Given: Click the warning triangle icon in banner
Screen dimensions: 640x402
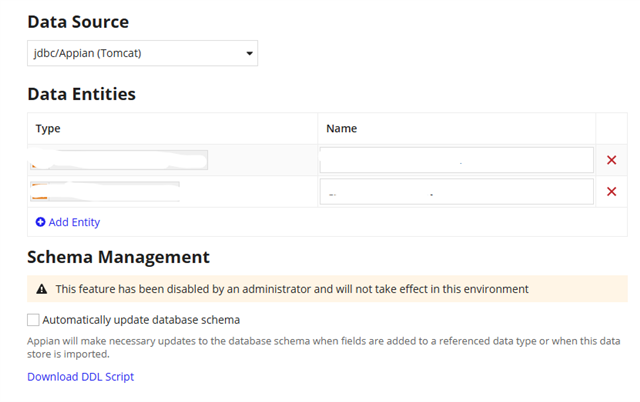Looking at the screenshot, I should point(41,289).
